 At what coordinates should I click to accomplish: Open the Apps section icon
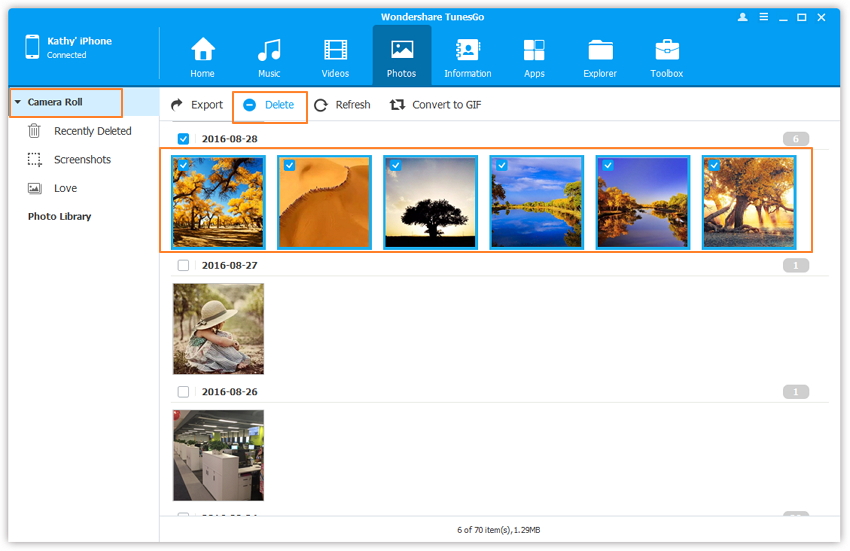[x=534, y=50]
